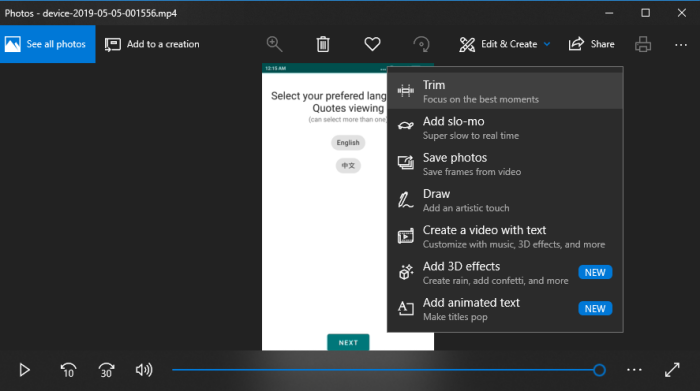Click the video seek bar handle

pyautogui.click(x=599, y=370)
